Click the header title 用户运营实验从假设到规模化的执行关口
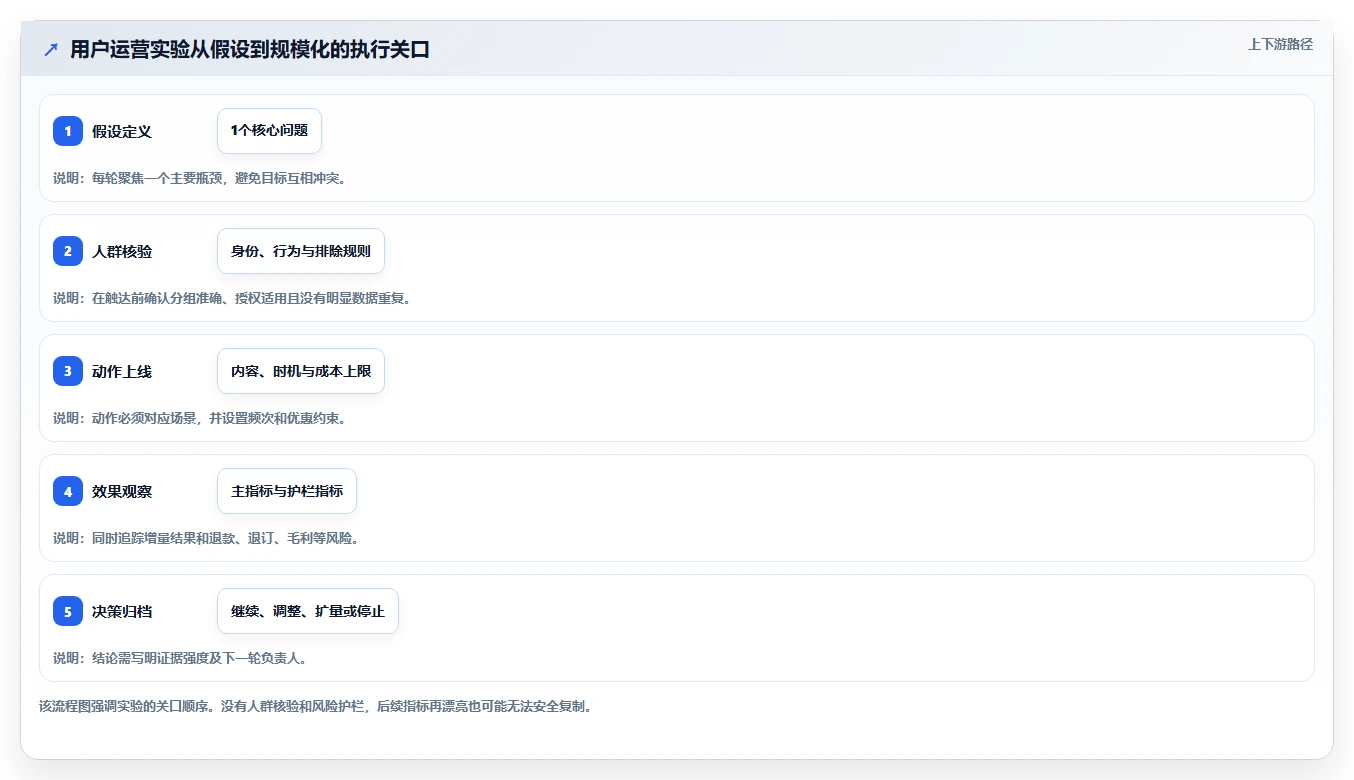Screen dimensions: 1354x780 click(250, 50)
